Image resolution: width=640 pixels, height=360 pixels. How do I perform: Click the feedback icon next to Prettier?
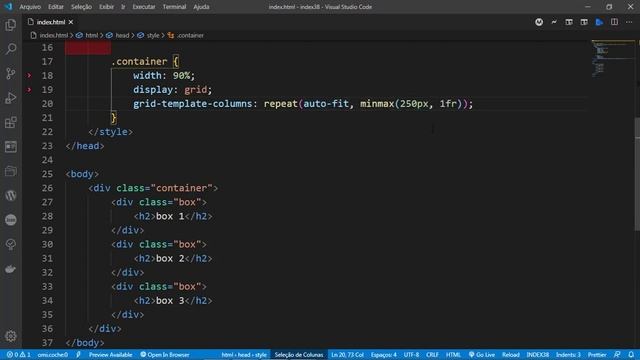pos(617,355)
